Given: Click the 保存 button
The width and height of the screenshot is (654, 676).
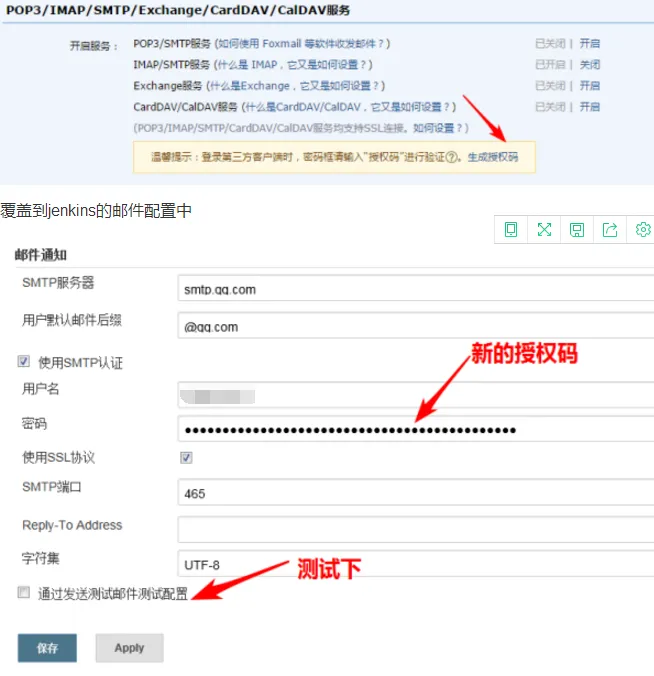Looking at the screenshot, I should [x=47, y=648].
